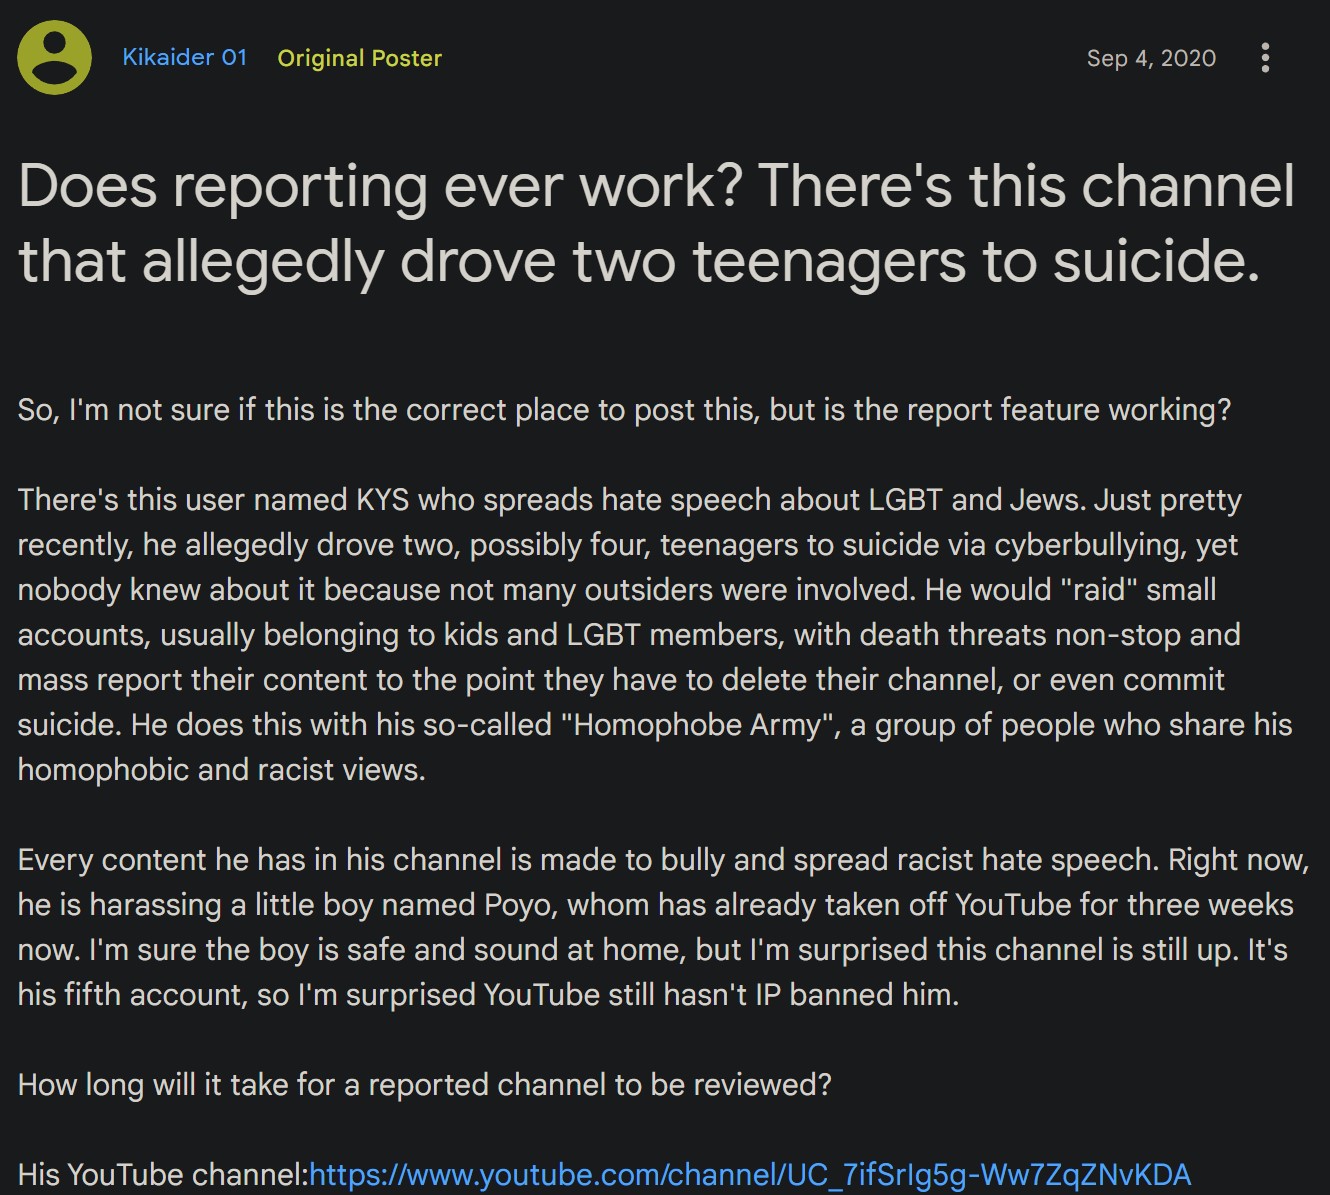Click title line ending "teenagers to suicide."
This screenshot has height=1195, width=1330.
coord(639,261)
